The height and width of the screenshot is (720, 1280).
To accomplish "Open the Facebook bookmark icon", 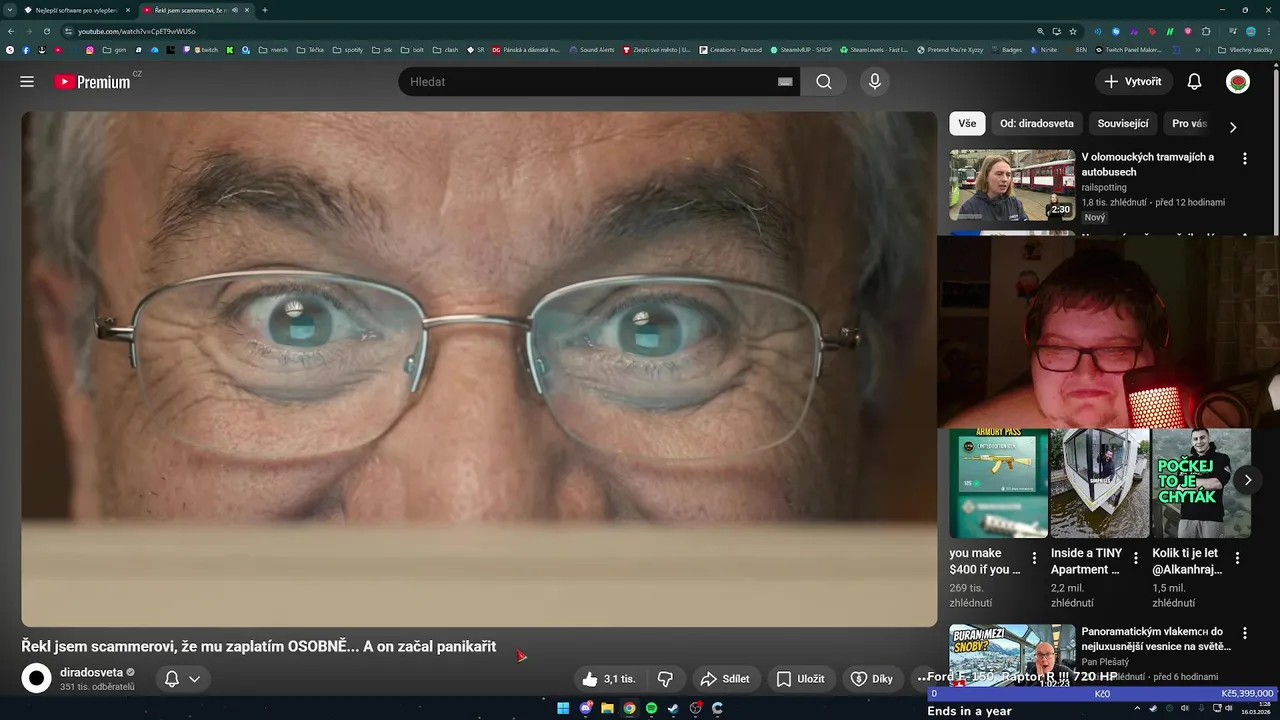I will coord(26,49).
